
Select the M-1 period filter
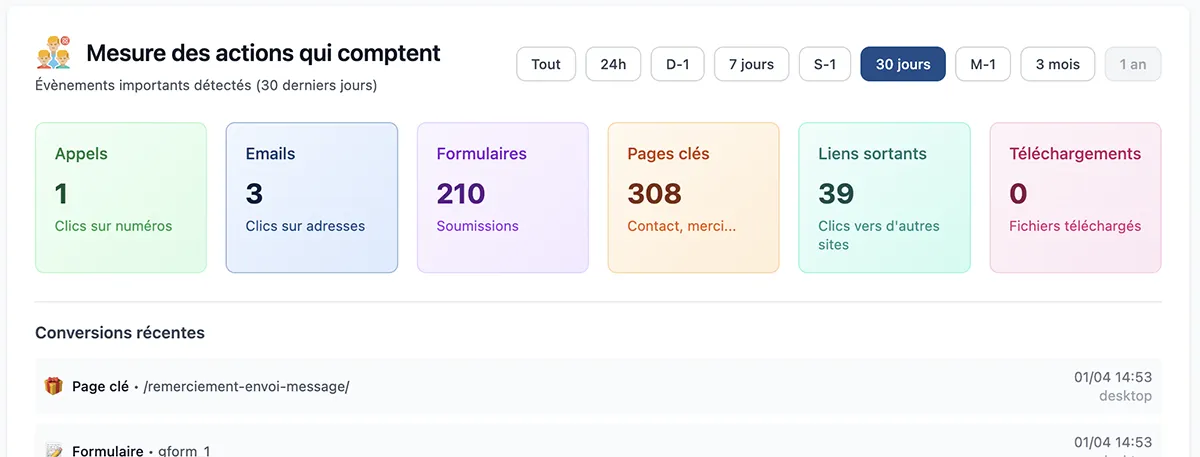point(982,64)
